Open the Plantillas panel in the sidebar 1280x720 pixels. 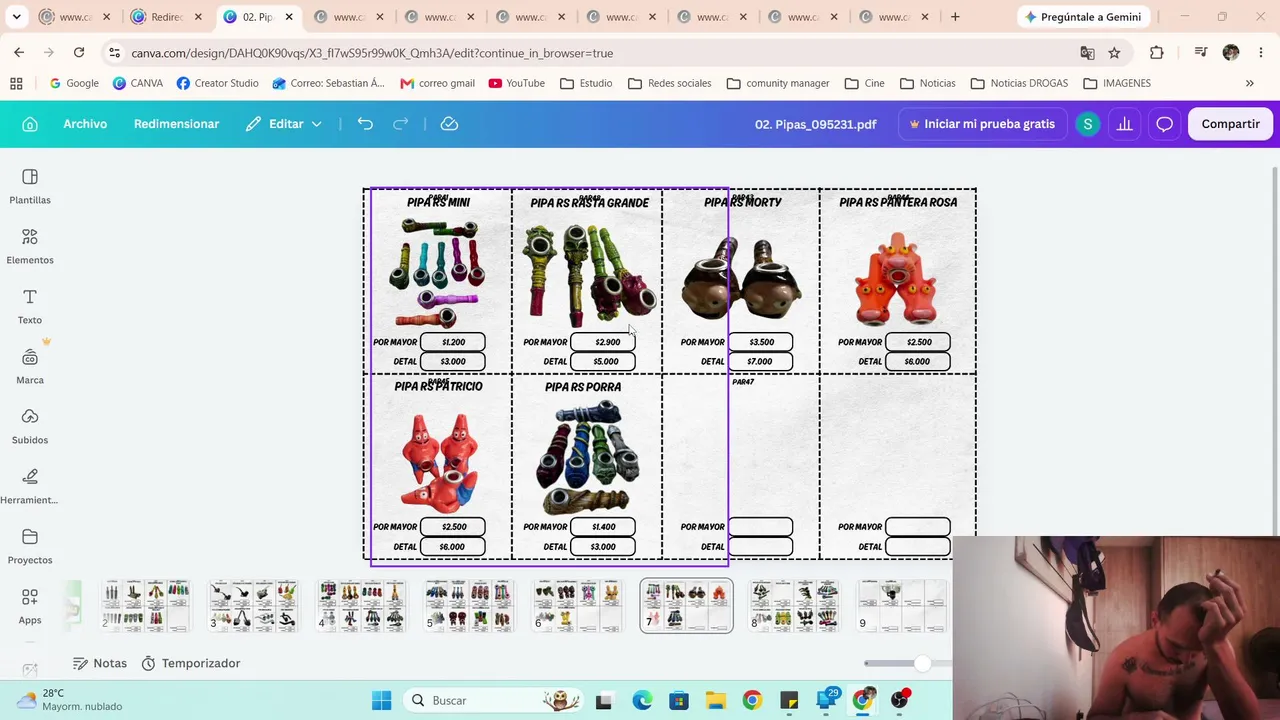pos(30,186)
